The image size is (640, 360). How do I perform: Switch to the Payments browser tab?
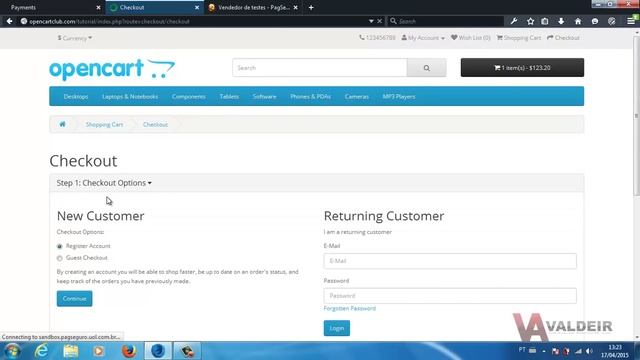pyautogui.click(x=52, y=7)
